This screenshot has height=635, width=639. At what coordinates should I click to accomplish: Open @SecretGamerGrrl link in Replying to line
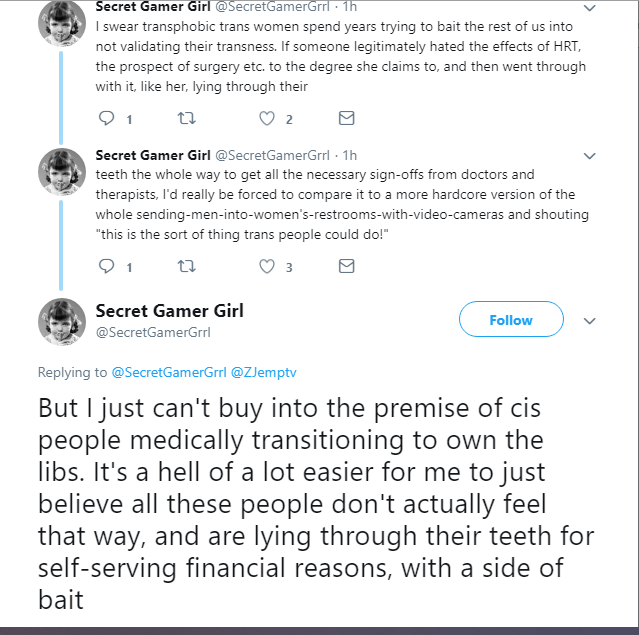169,372
